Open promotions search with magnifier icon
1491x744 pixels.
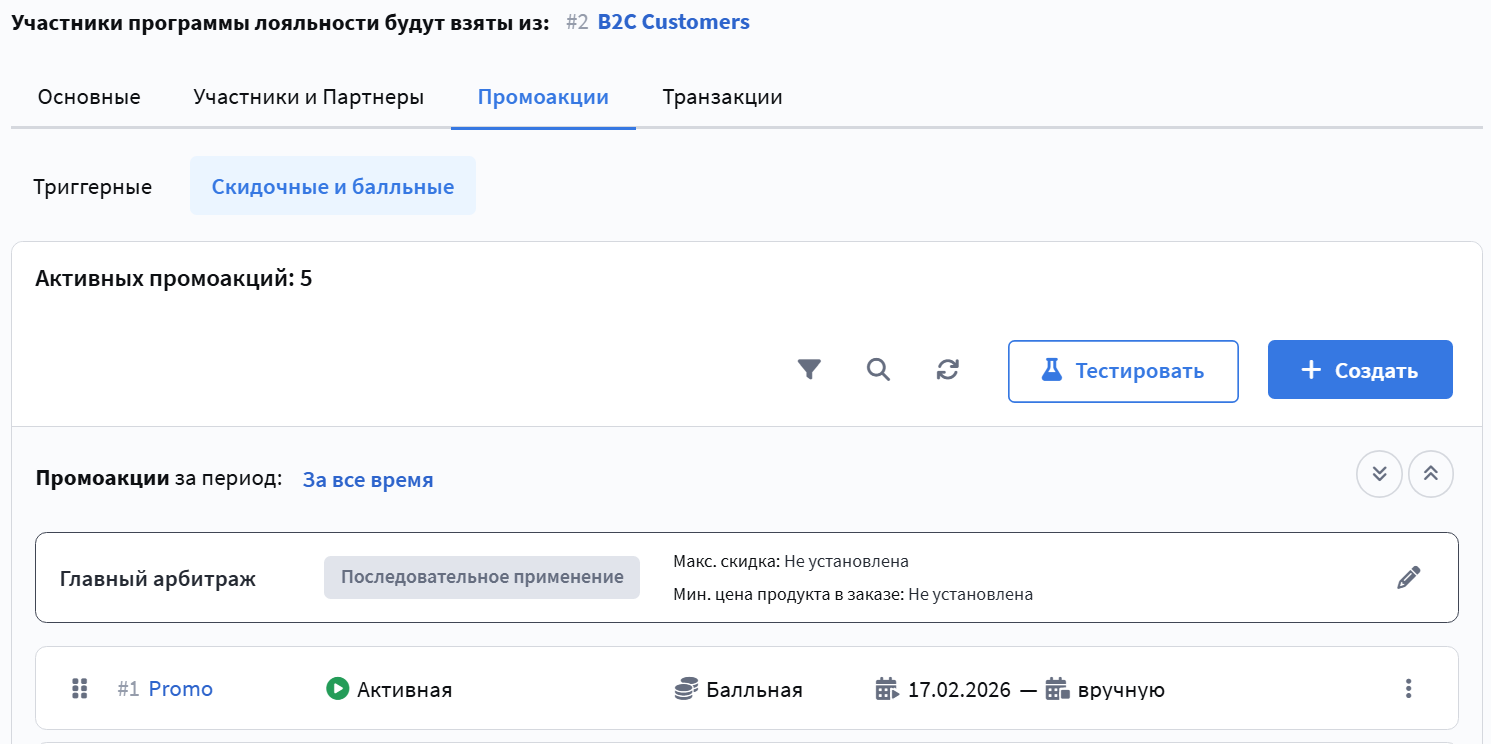pos(878,371)
